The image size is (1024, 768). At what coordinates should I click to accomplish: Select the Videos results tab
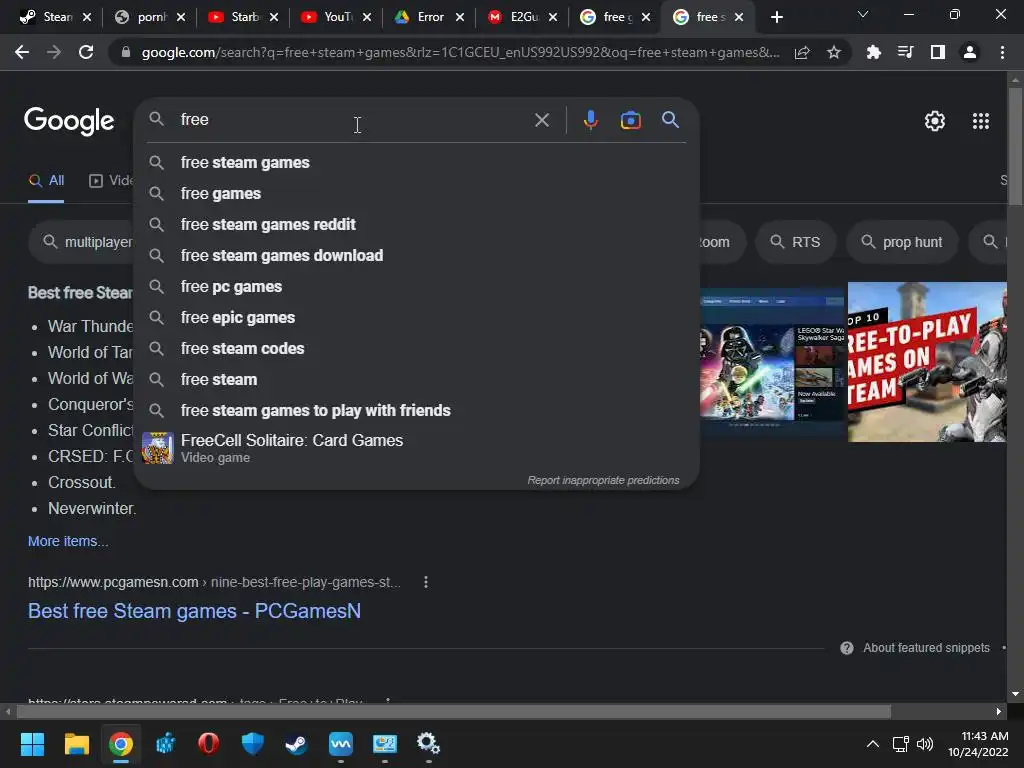tap(111, 181)
